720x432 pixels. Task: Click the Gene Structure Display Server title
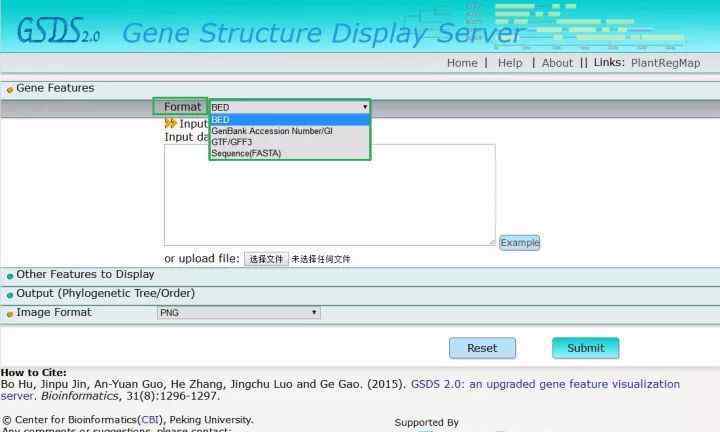tap(322, 33)
